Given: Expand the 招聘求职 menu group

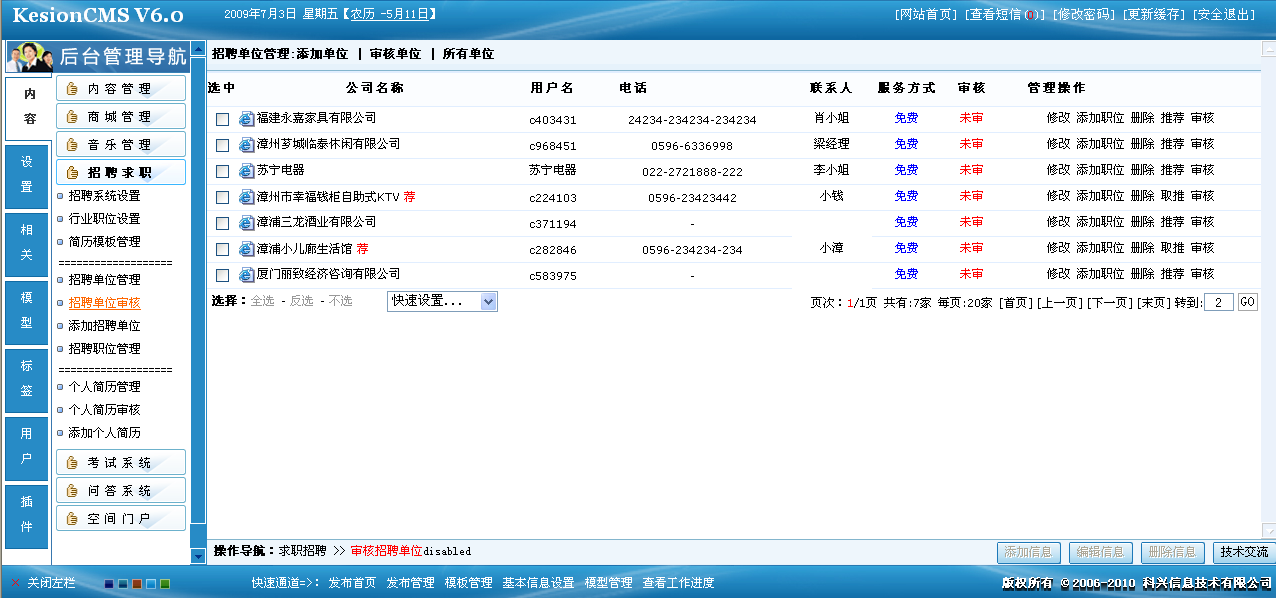Looking at the screenshot, I should click(x=120, y=171).
